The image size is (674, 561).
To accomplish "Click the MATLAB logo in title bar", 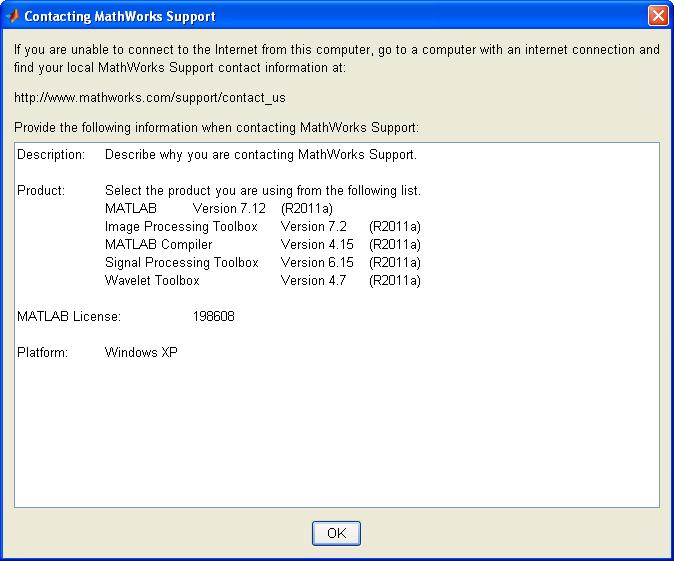I will [13, 17].
